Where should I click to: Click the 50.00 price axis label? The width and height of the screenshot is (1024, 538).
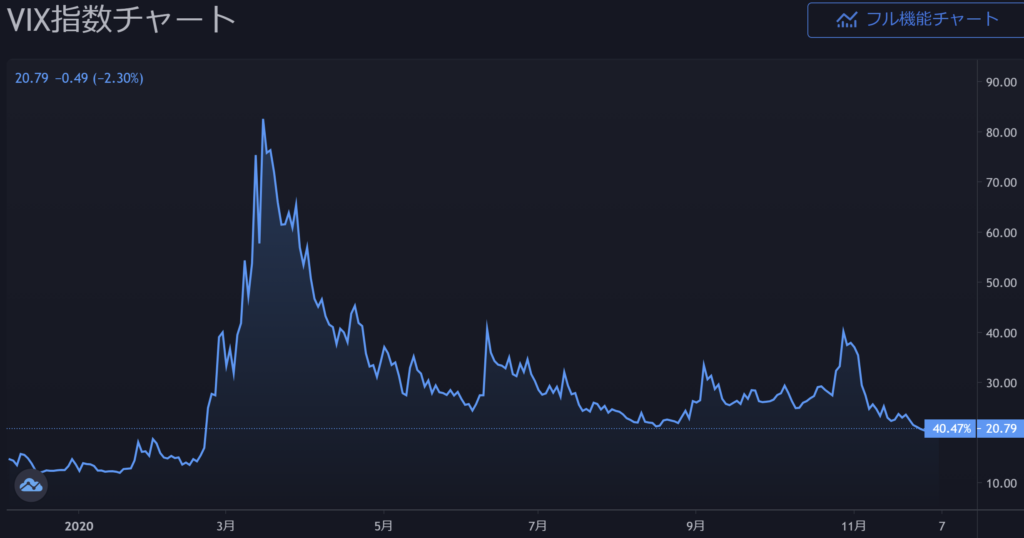(x=1001, y=283)
